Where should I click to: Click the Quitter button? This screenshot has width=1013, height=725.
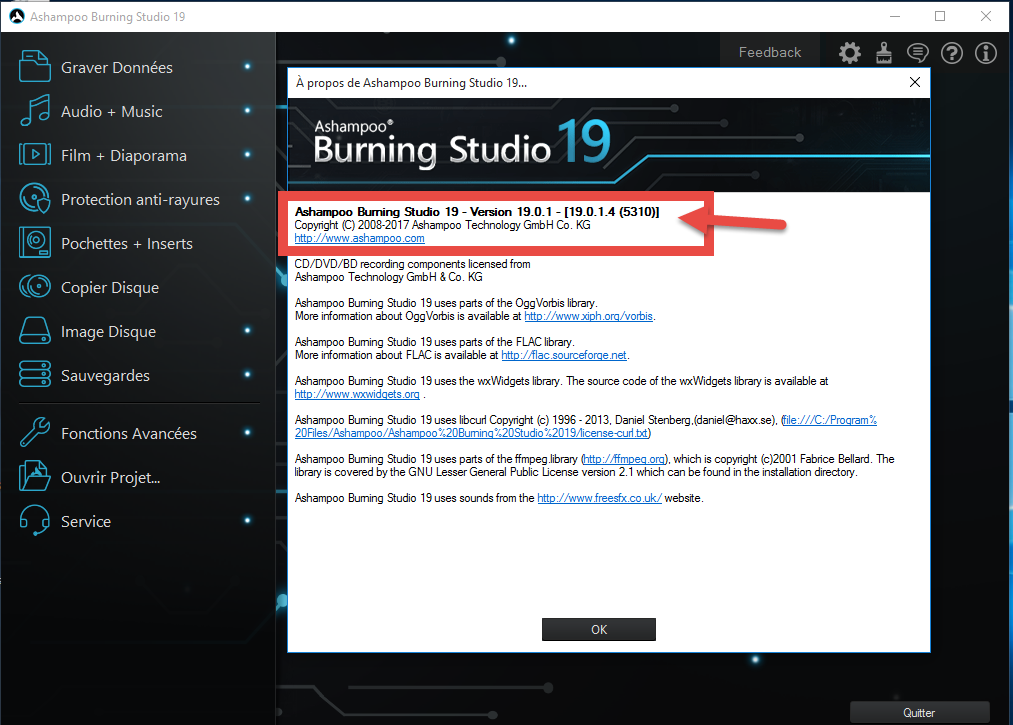919,713
